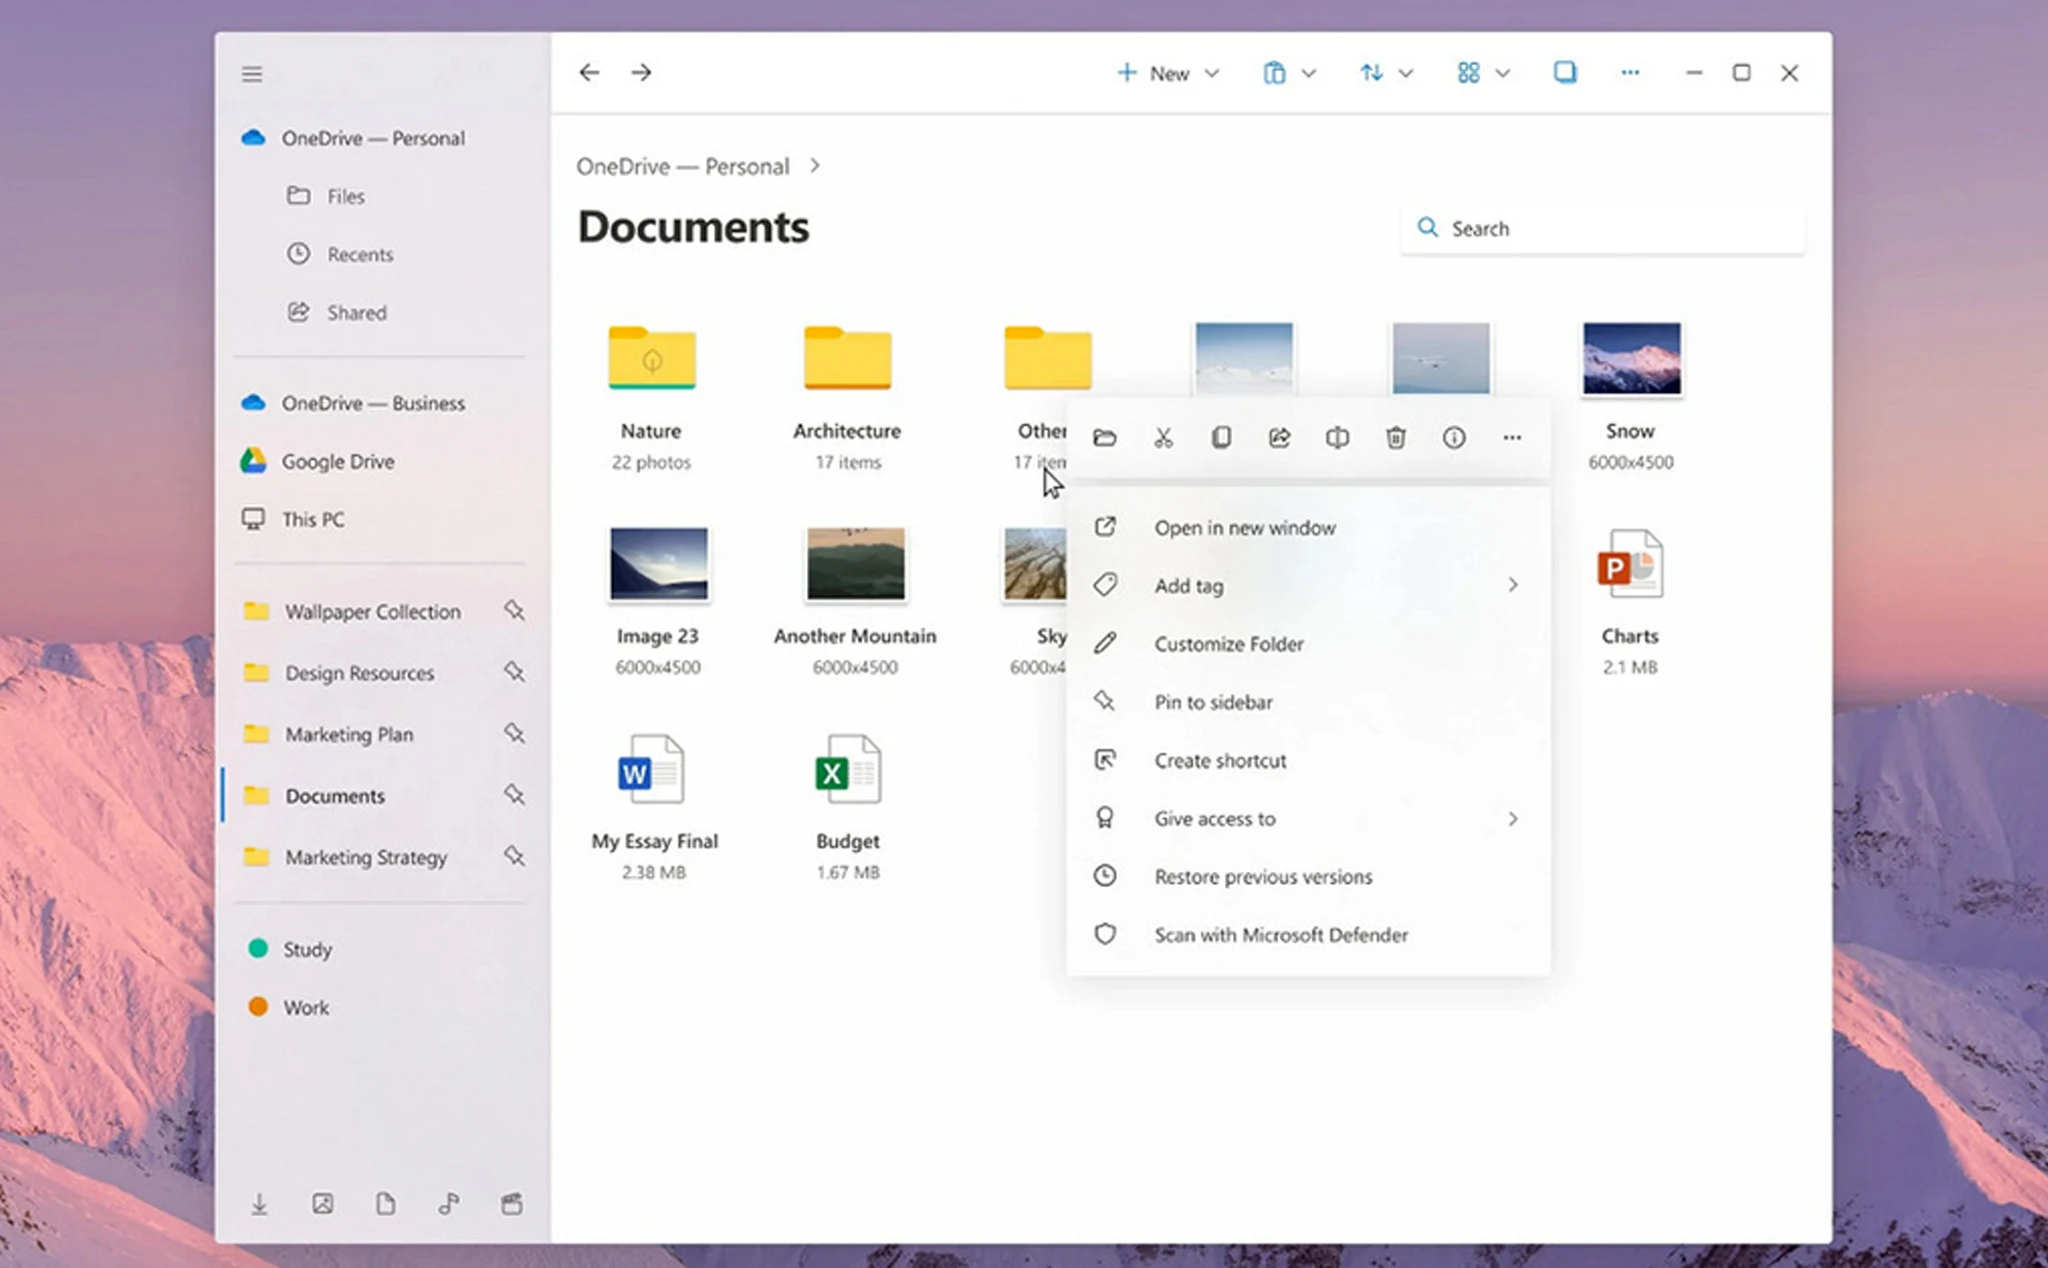Click the Properties info icon

1454,437
